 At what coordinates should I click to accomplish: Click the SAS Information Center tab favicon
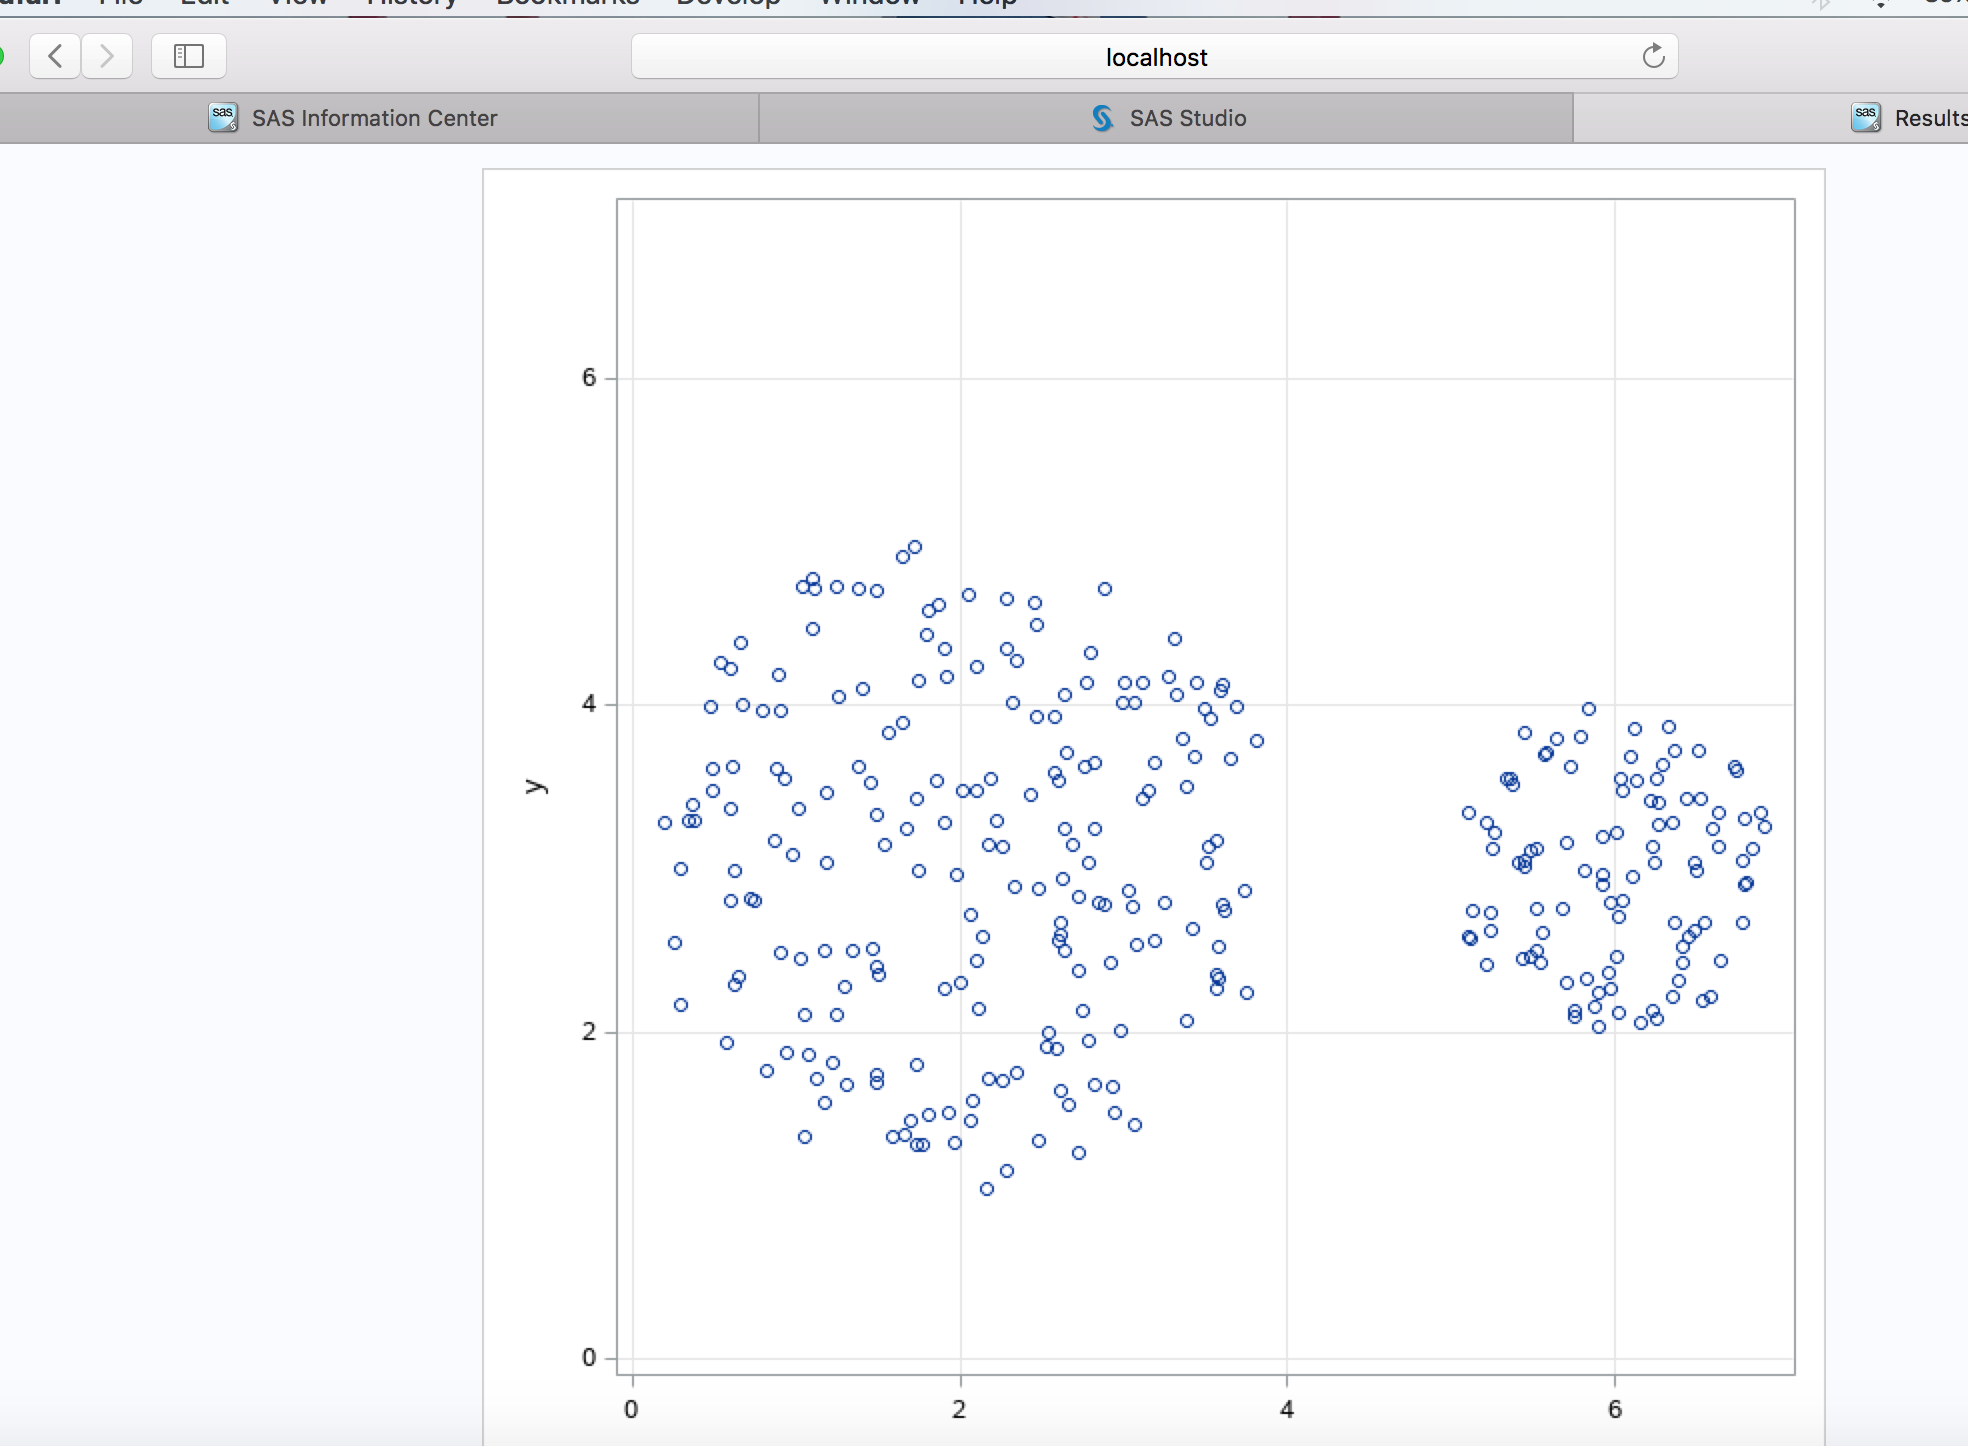[x=222, y=117]
